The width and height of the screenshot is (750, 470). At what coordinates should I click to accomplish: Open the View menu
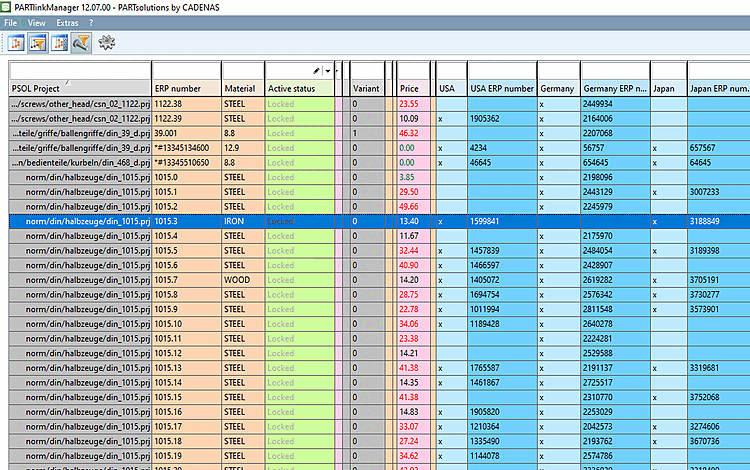click(37, 21)
